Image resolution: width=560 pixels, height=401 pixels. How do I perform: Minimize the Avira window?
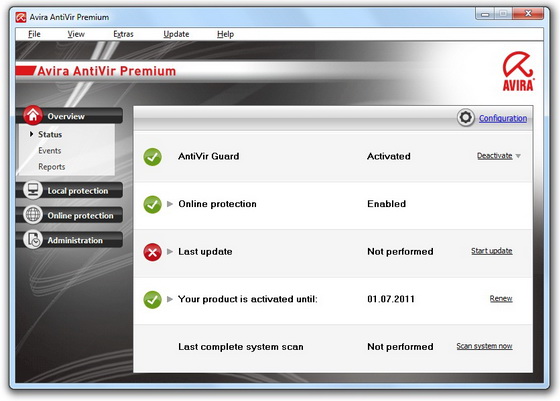pyautogui.click(x=485, y=14)
